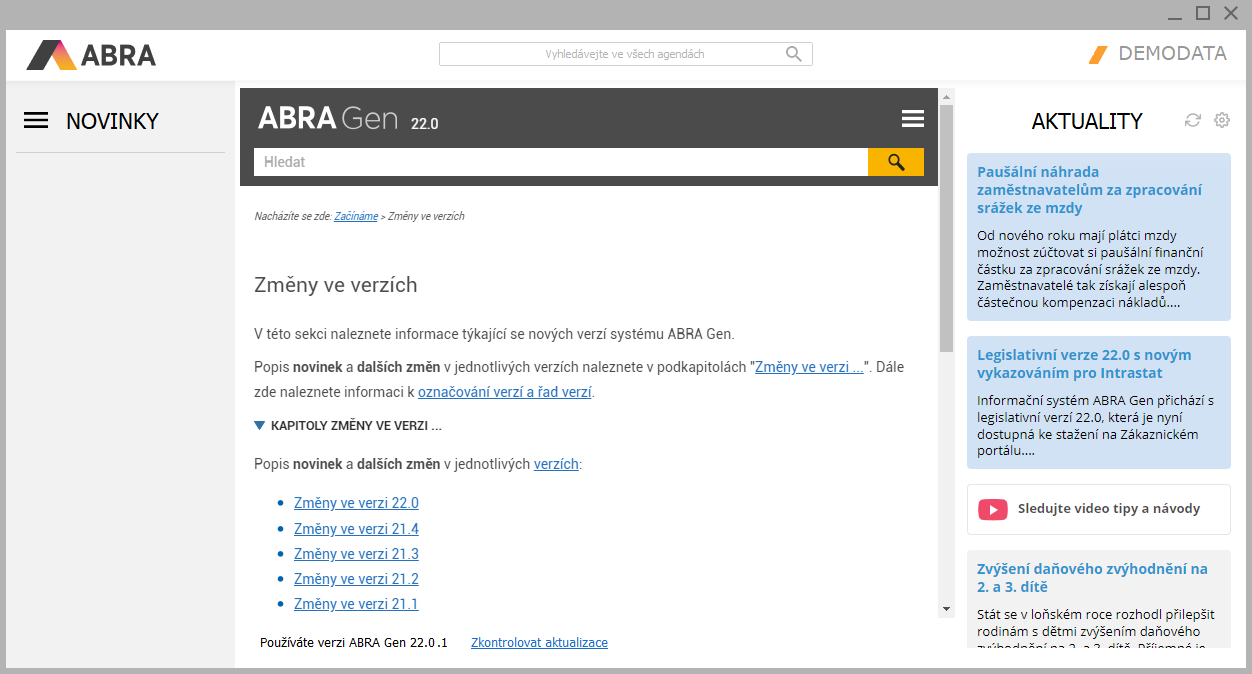Open Změny ve verzi 21.3 link
This screenshot has width=1252, height=674.
(356, 554)
